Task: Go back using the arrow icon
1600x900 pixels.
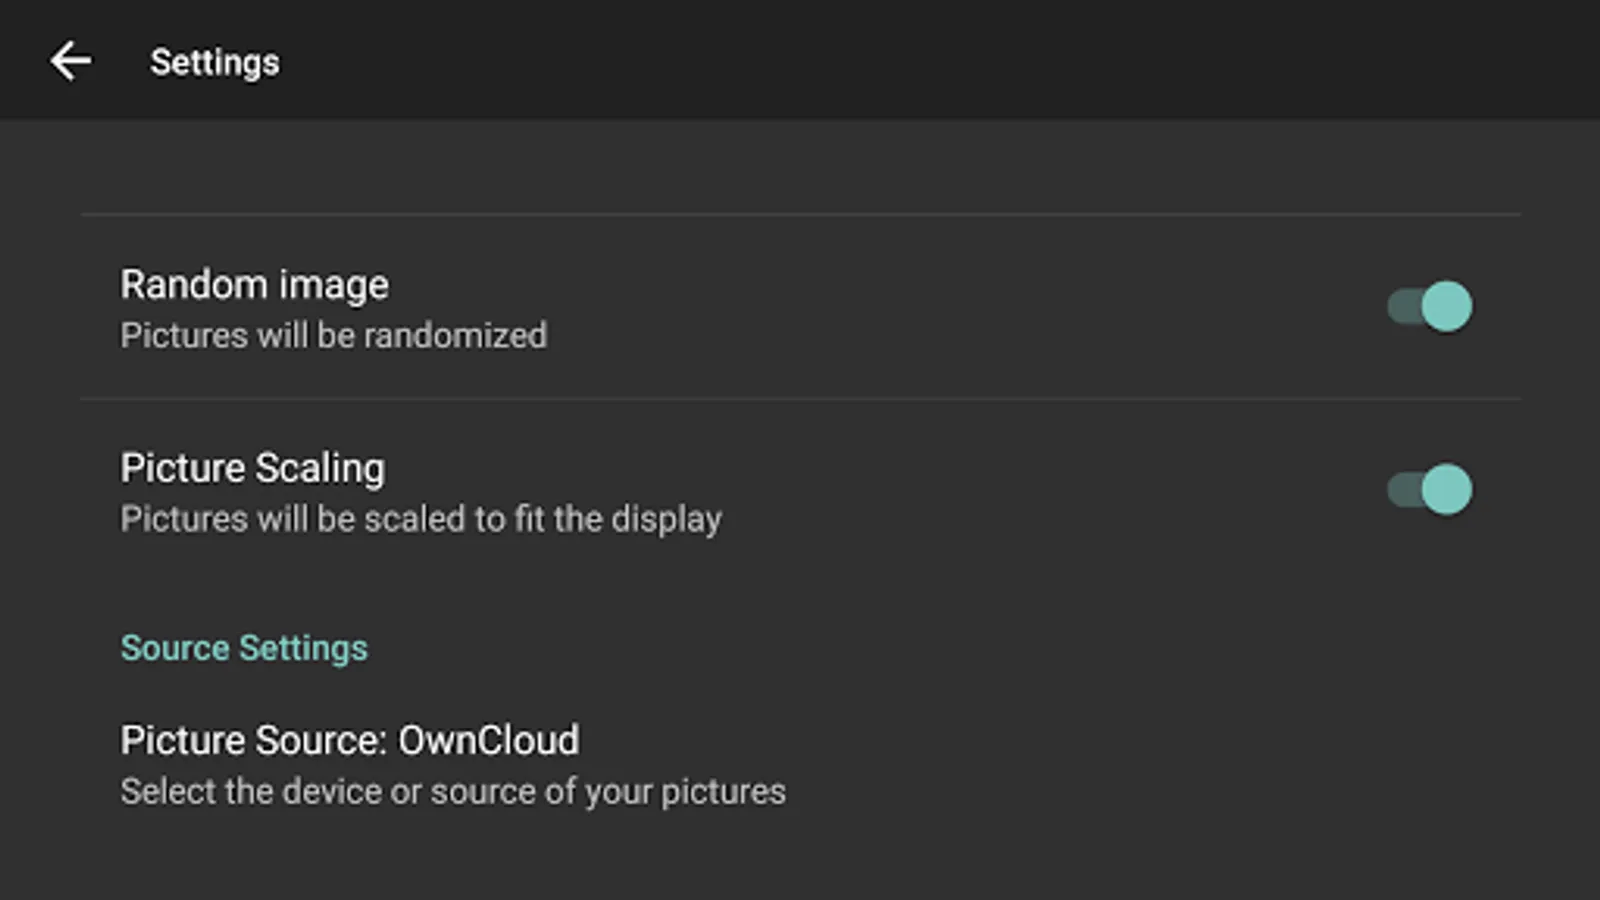Action: (71, 61)
